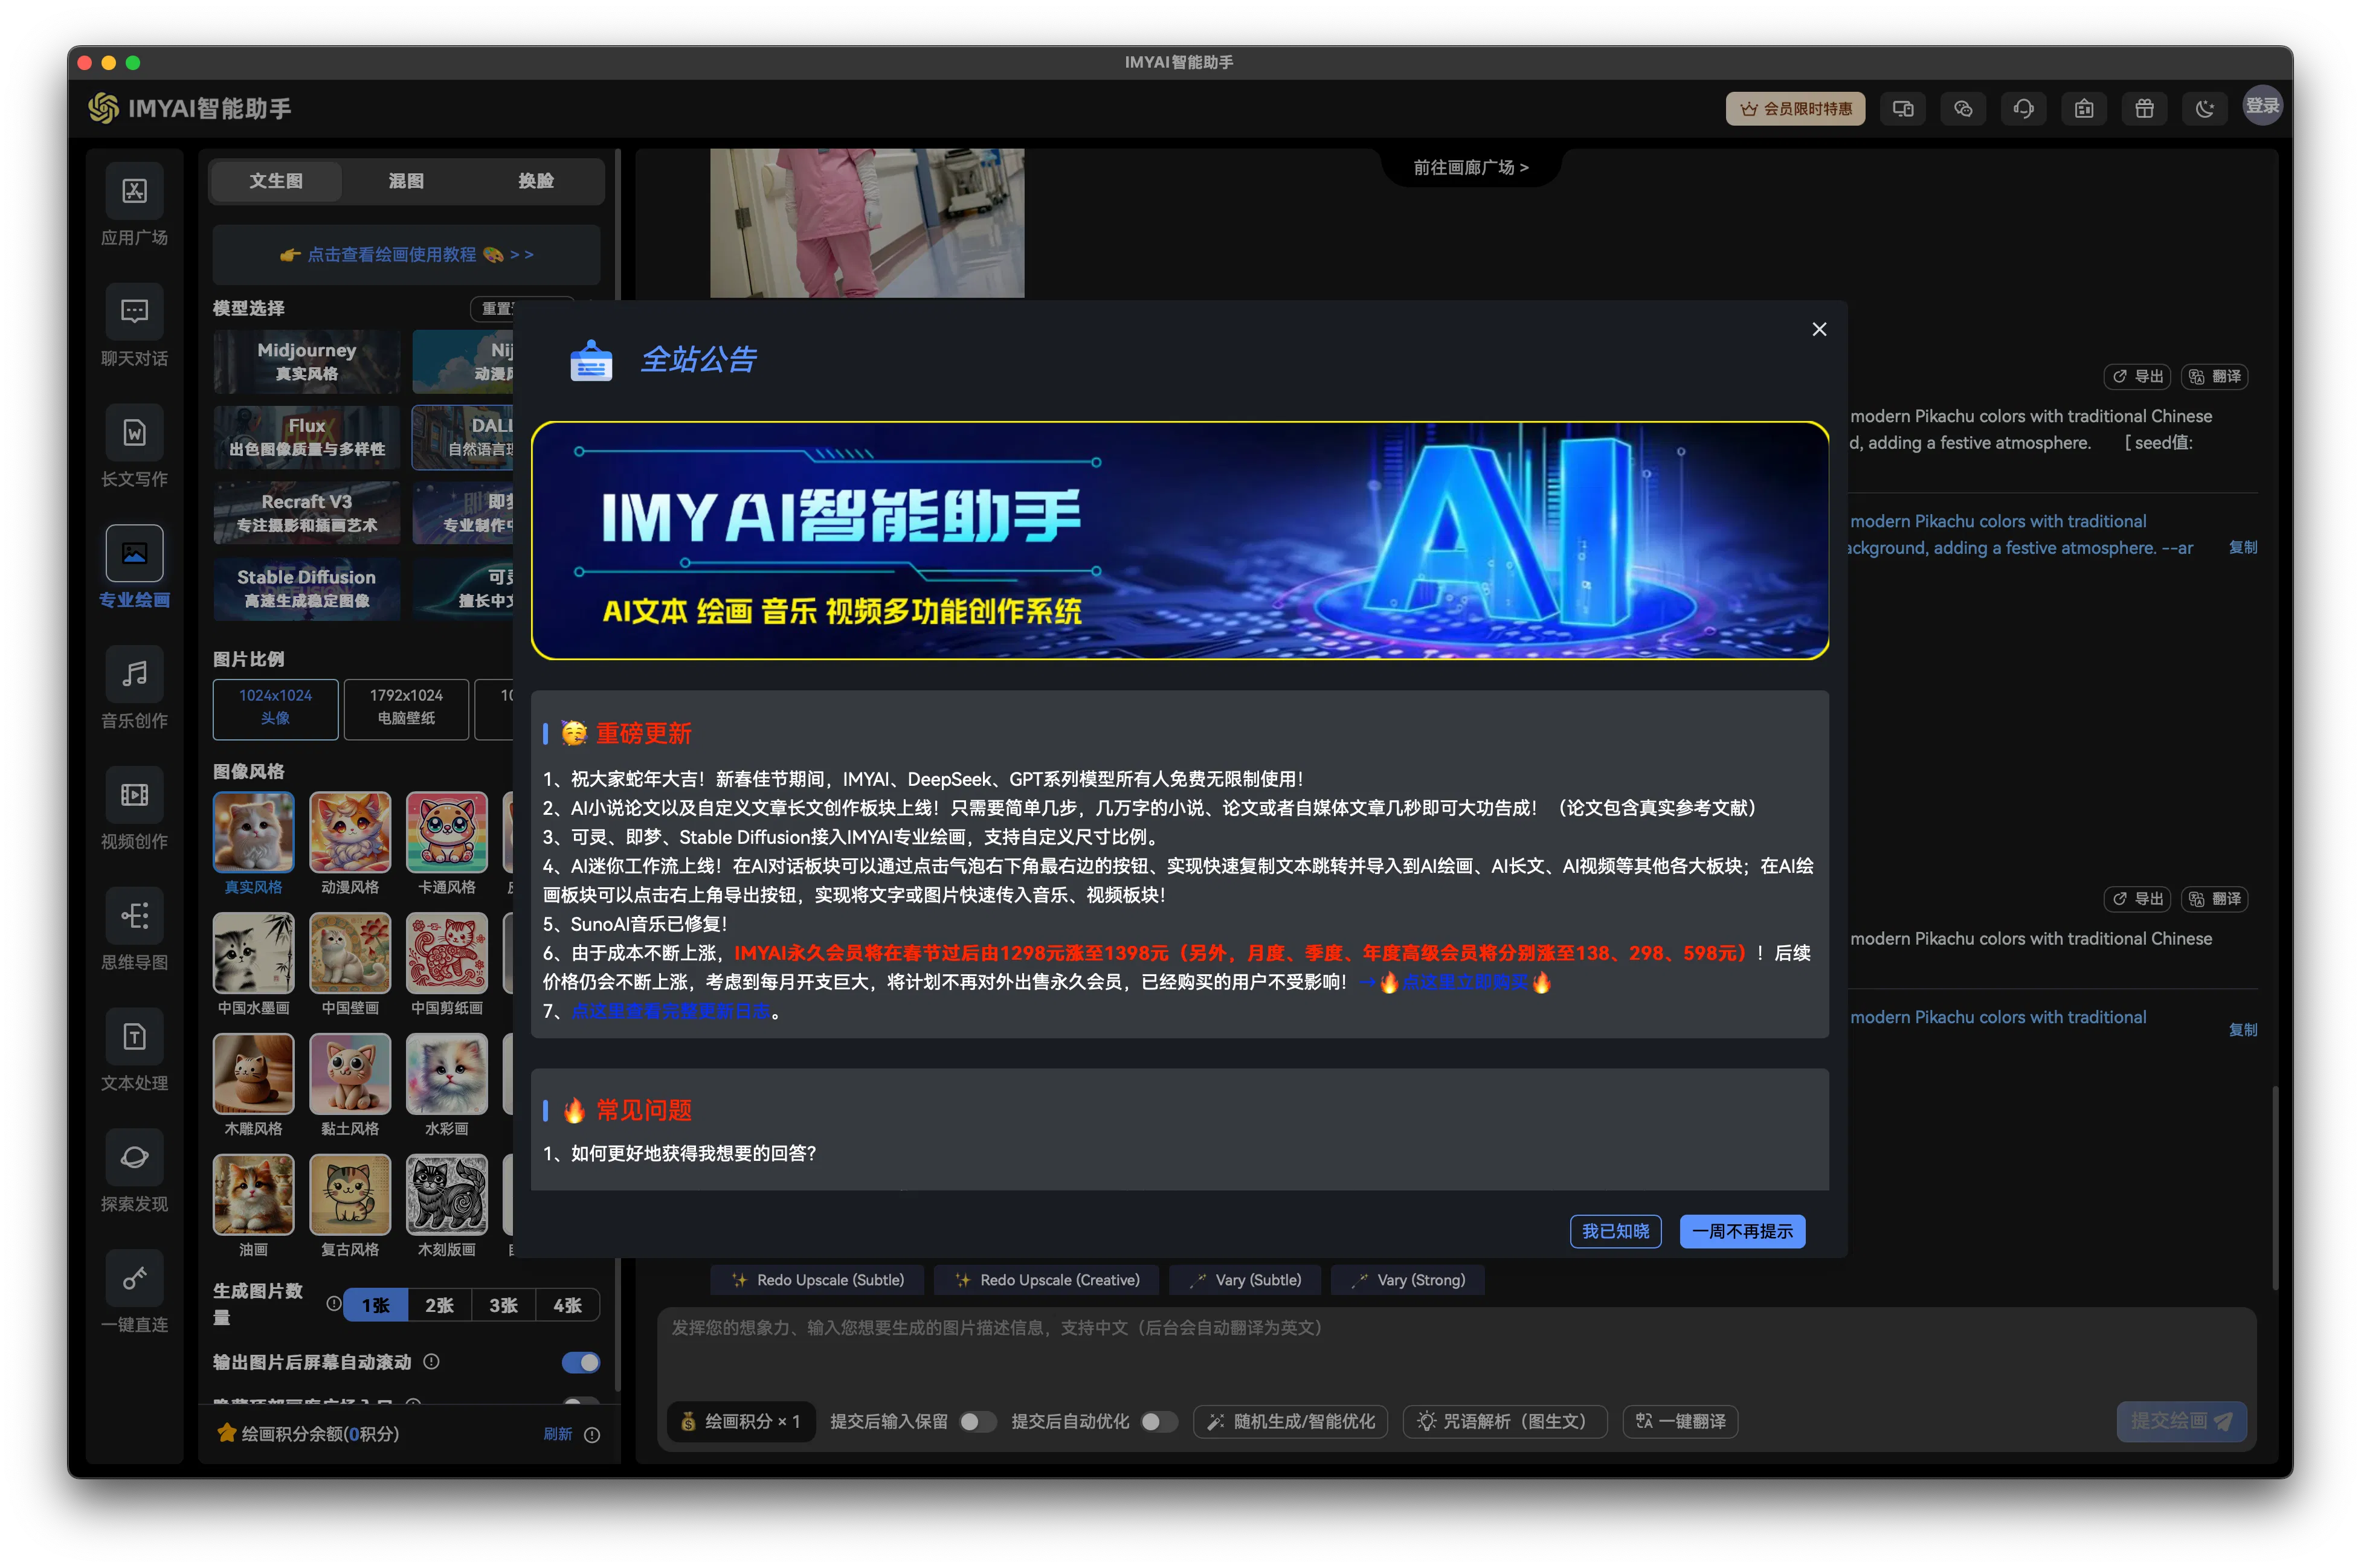Open the 视频创作 video sidebar icon
This screenshot has width=2361, height=1568.
[x=134, y=795]
